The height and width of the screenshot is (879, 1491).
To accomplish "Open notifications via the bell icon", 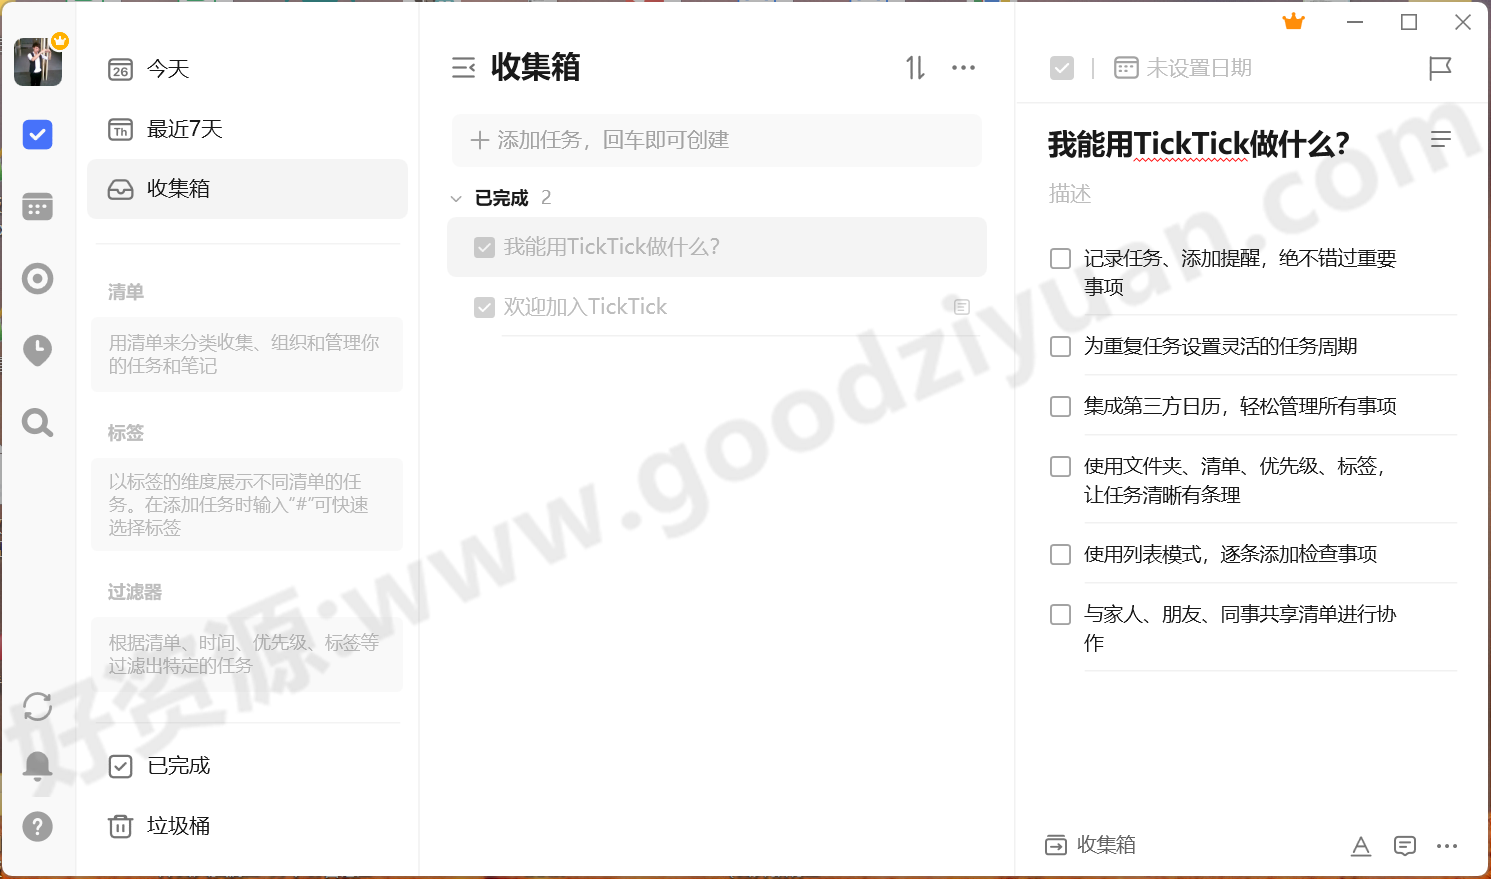I will 37,765.
